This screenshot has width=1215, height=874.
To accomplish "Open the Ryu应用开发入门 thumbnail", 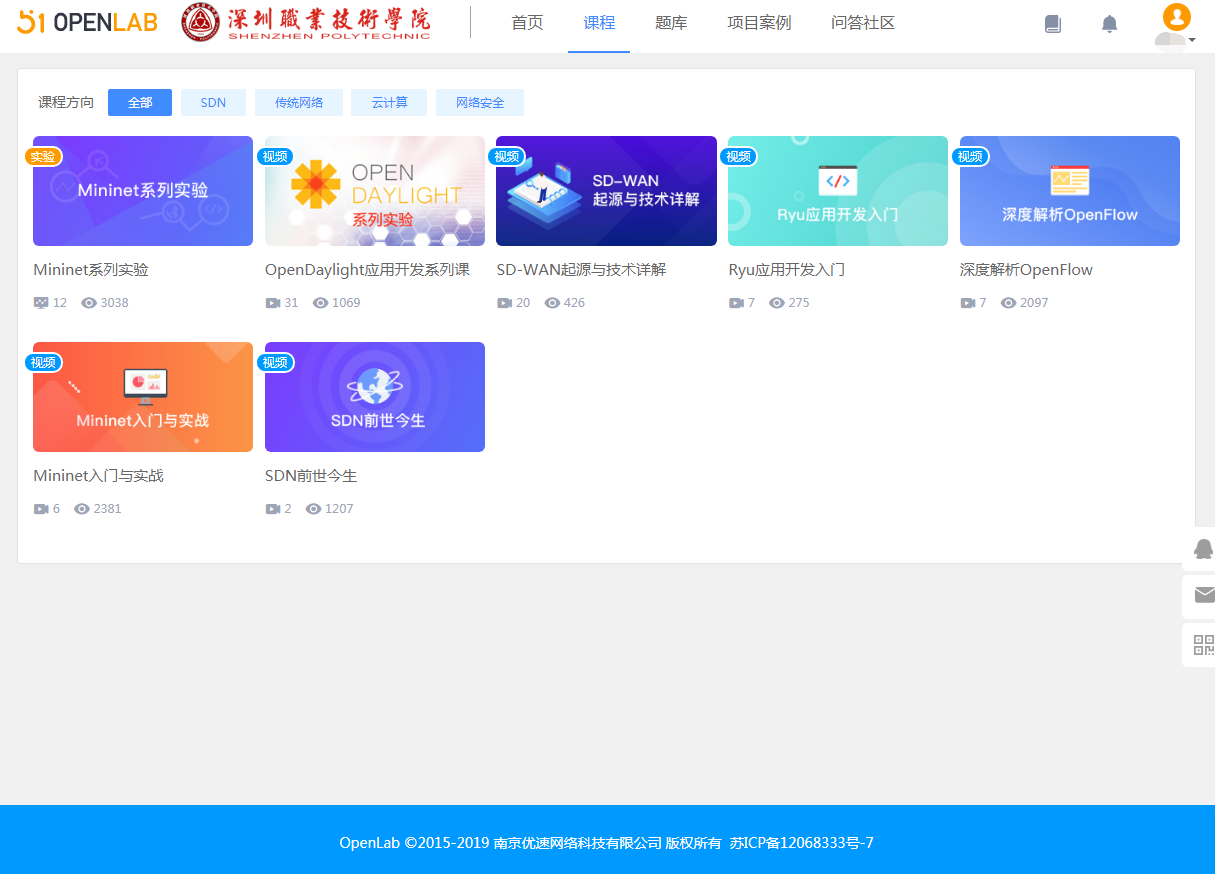I will tap(838, 191).
